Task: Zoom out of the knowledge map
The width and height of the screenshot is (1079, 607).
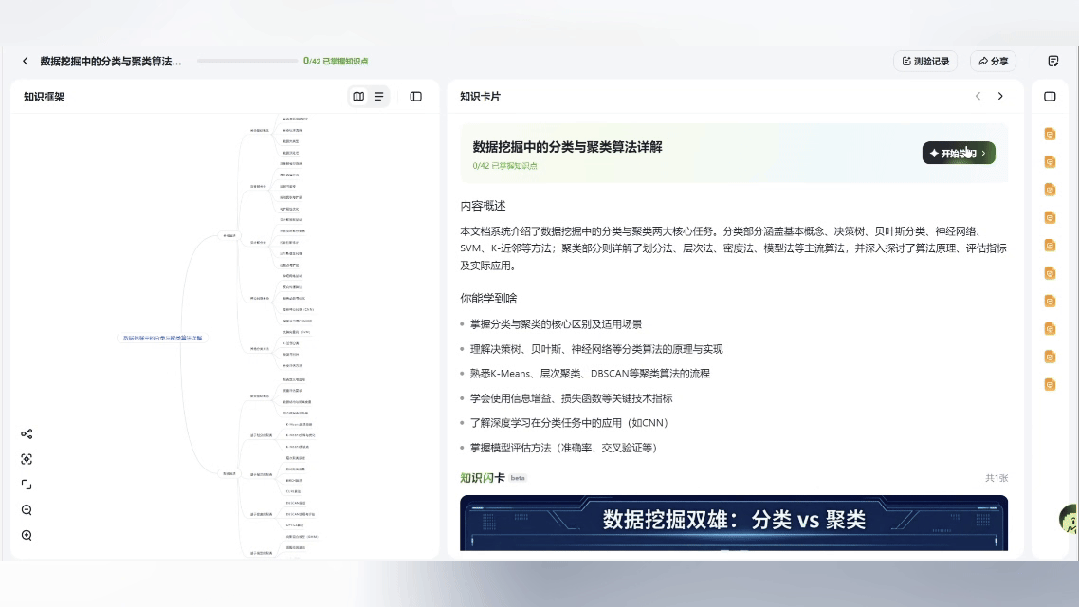Action: click(26, 510)
